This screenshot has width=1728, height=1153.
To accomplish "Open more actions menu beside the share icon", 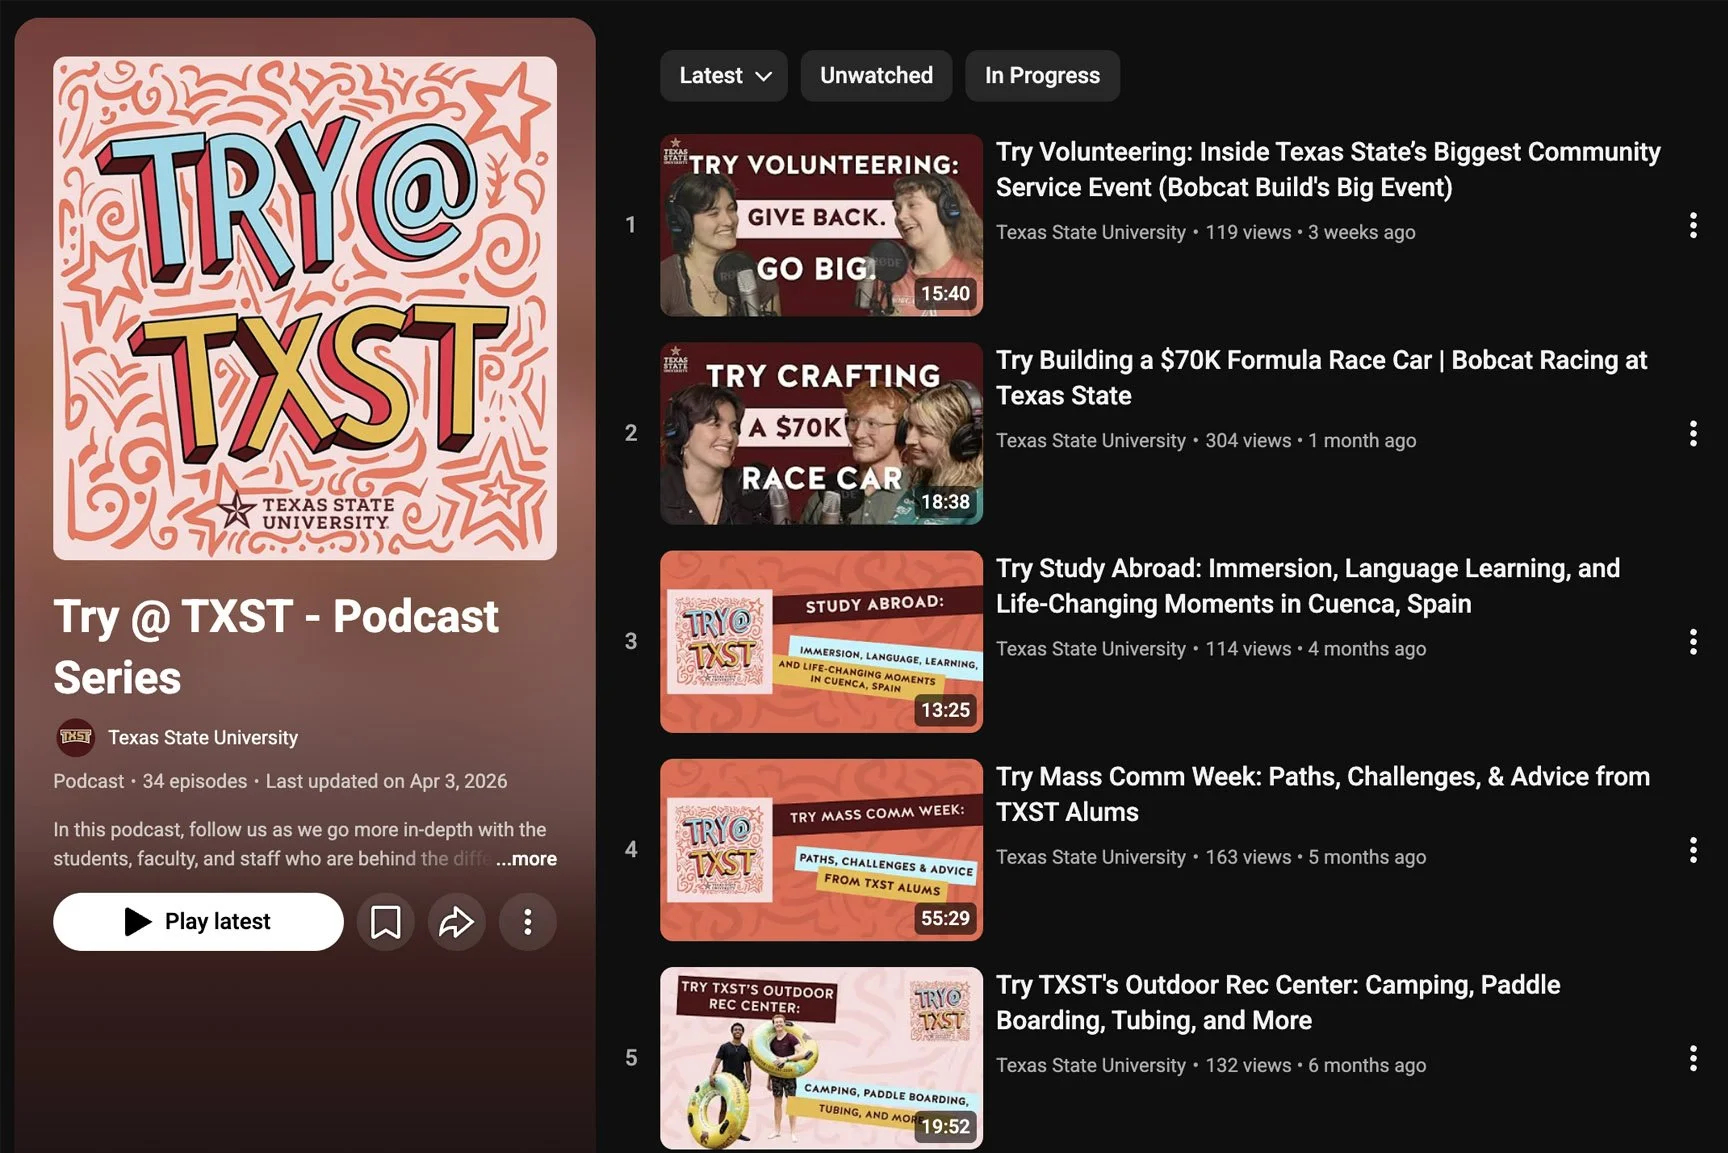I will tap(528, 922).
